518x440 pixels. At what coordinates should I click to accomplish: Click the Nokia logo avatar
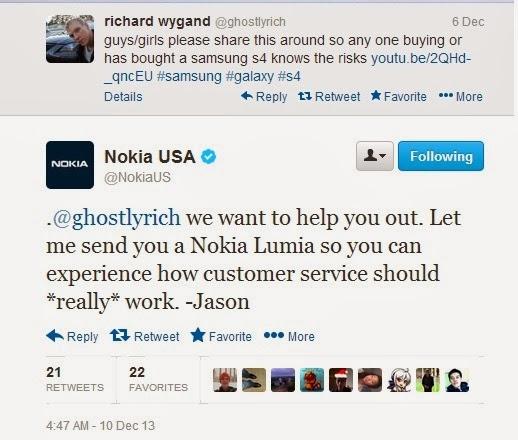click(x=70, y=165)
